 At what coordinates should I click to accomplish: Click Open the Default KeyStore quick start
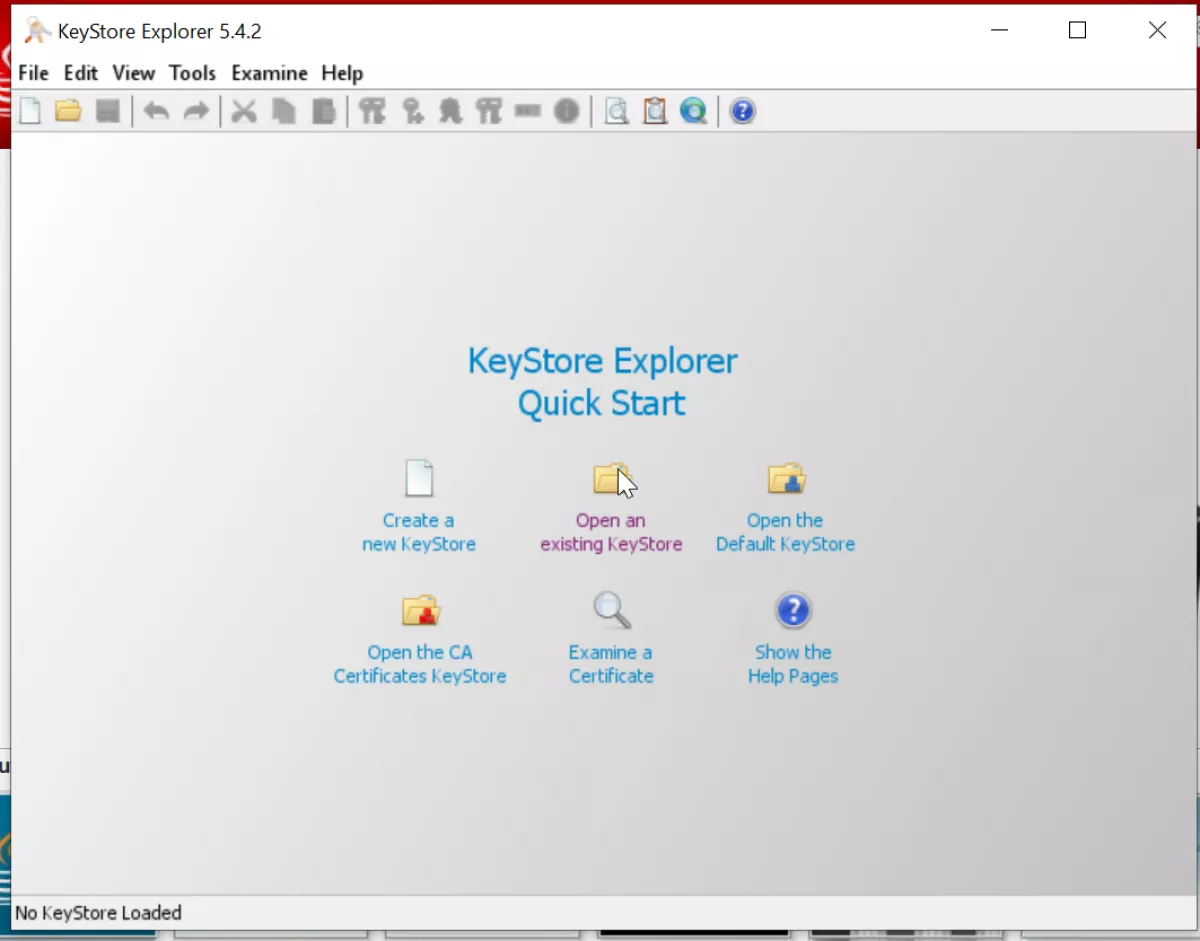pyautogui.click(x=786, y=506)
